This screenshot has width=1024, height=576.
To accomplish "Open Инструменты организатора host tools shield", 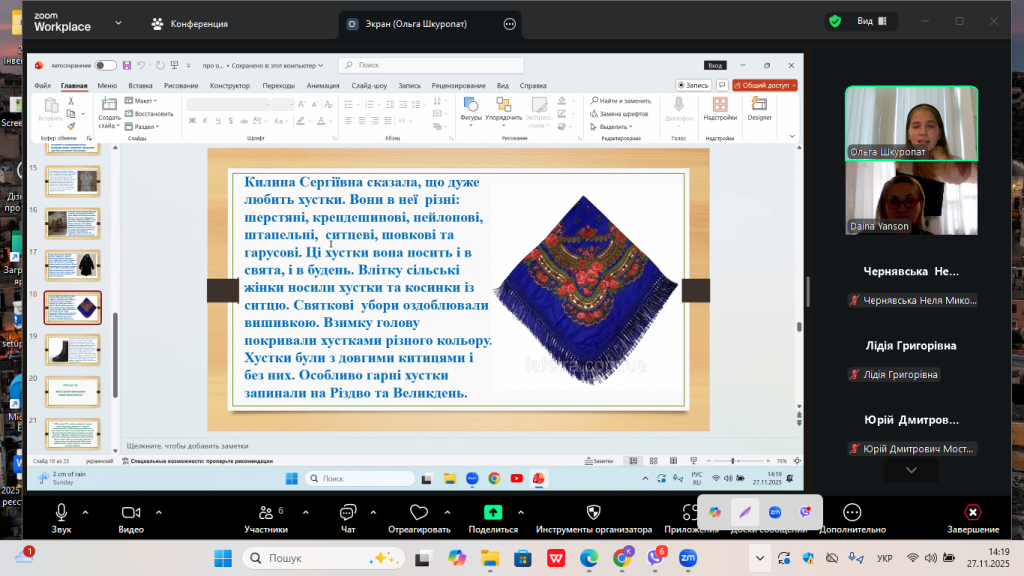I will [x=593, y=512].
